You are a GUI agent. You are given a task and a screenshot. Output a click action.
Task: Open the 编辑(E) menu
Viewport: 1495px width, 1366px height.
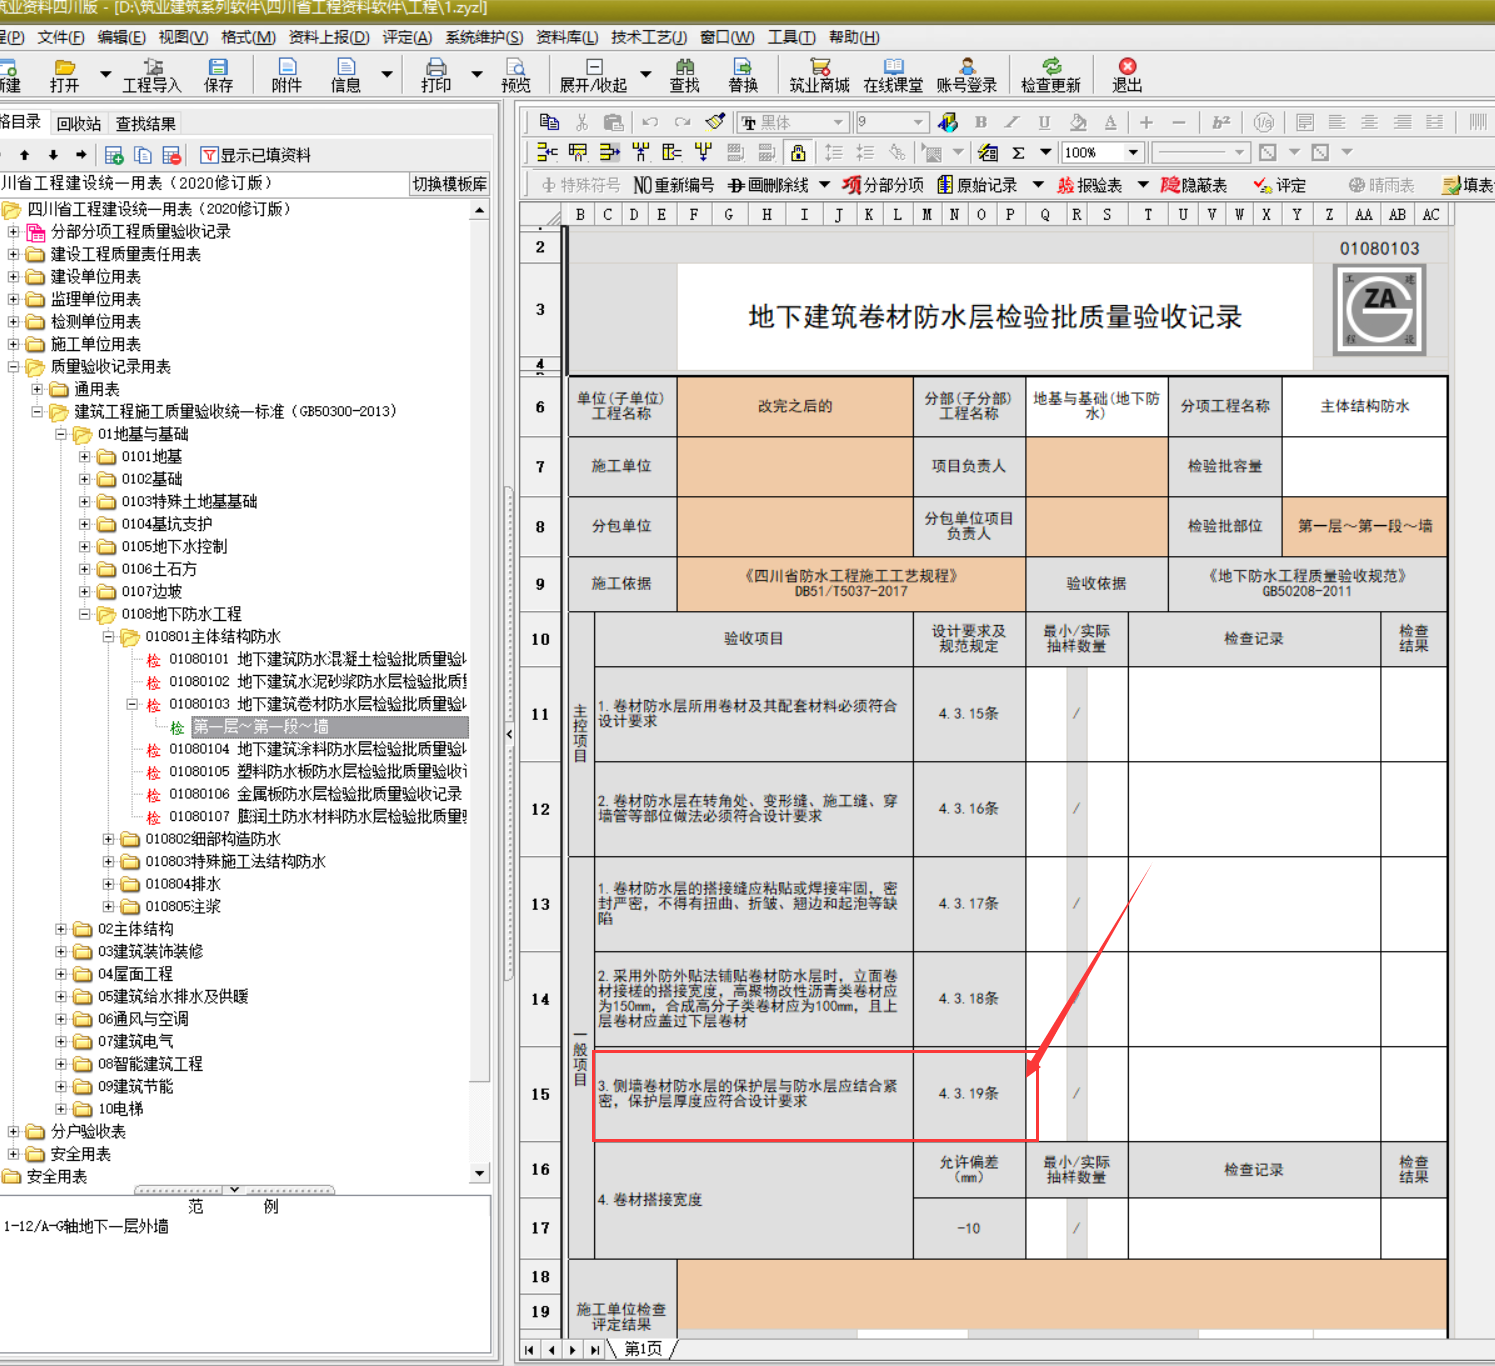tap(121, 37)
